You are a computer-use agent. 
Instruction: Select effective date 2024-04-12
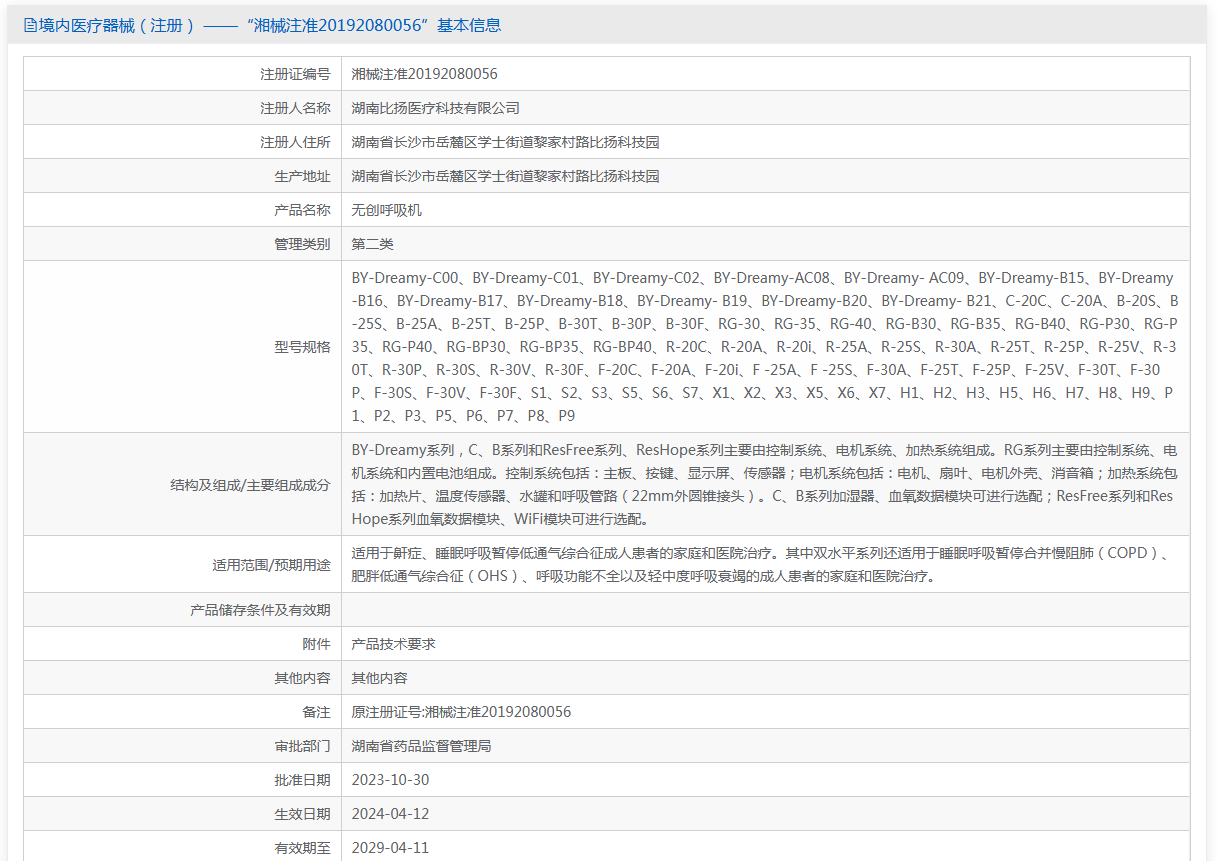coord(391,814)
